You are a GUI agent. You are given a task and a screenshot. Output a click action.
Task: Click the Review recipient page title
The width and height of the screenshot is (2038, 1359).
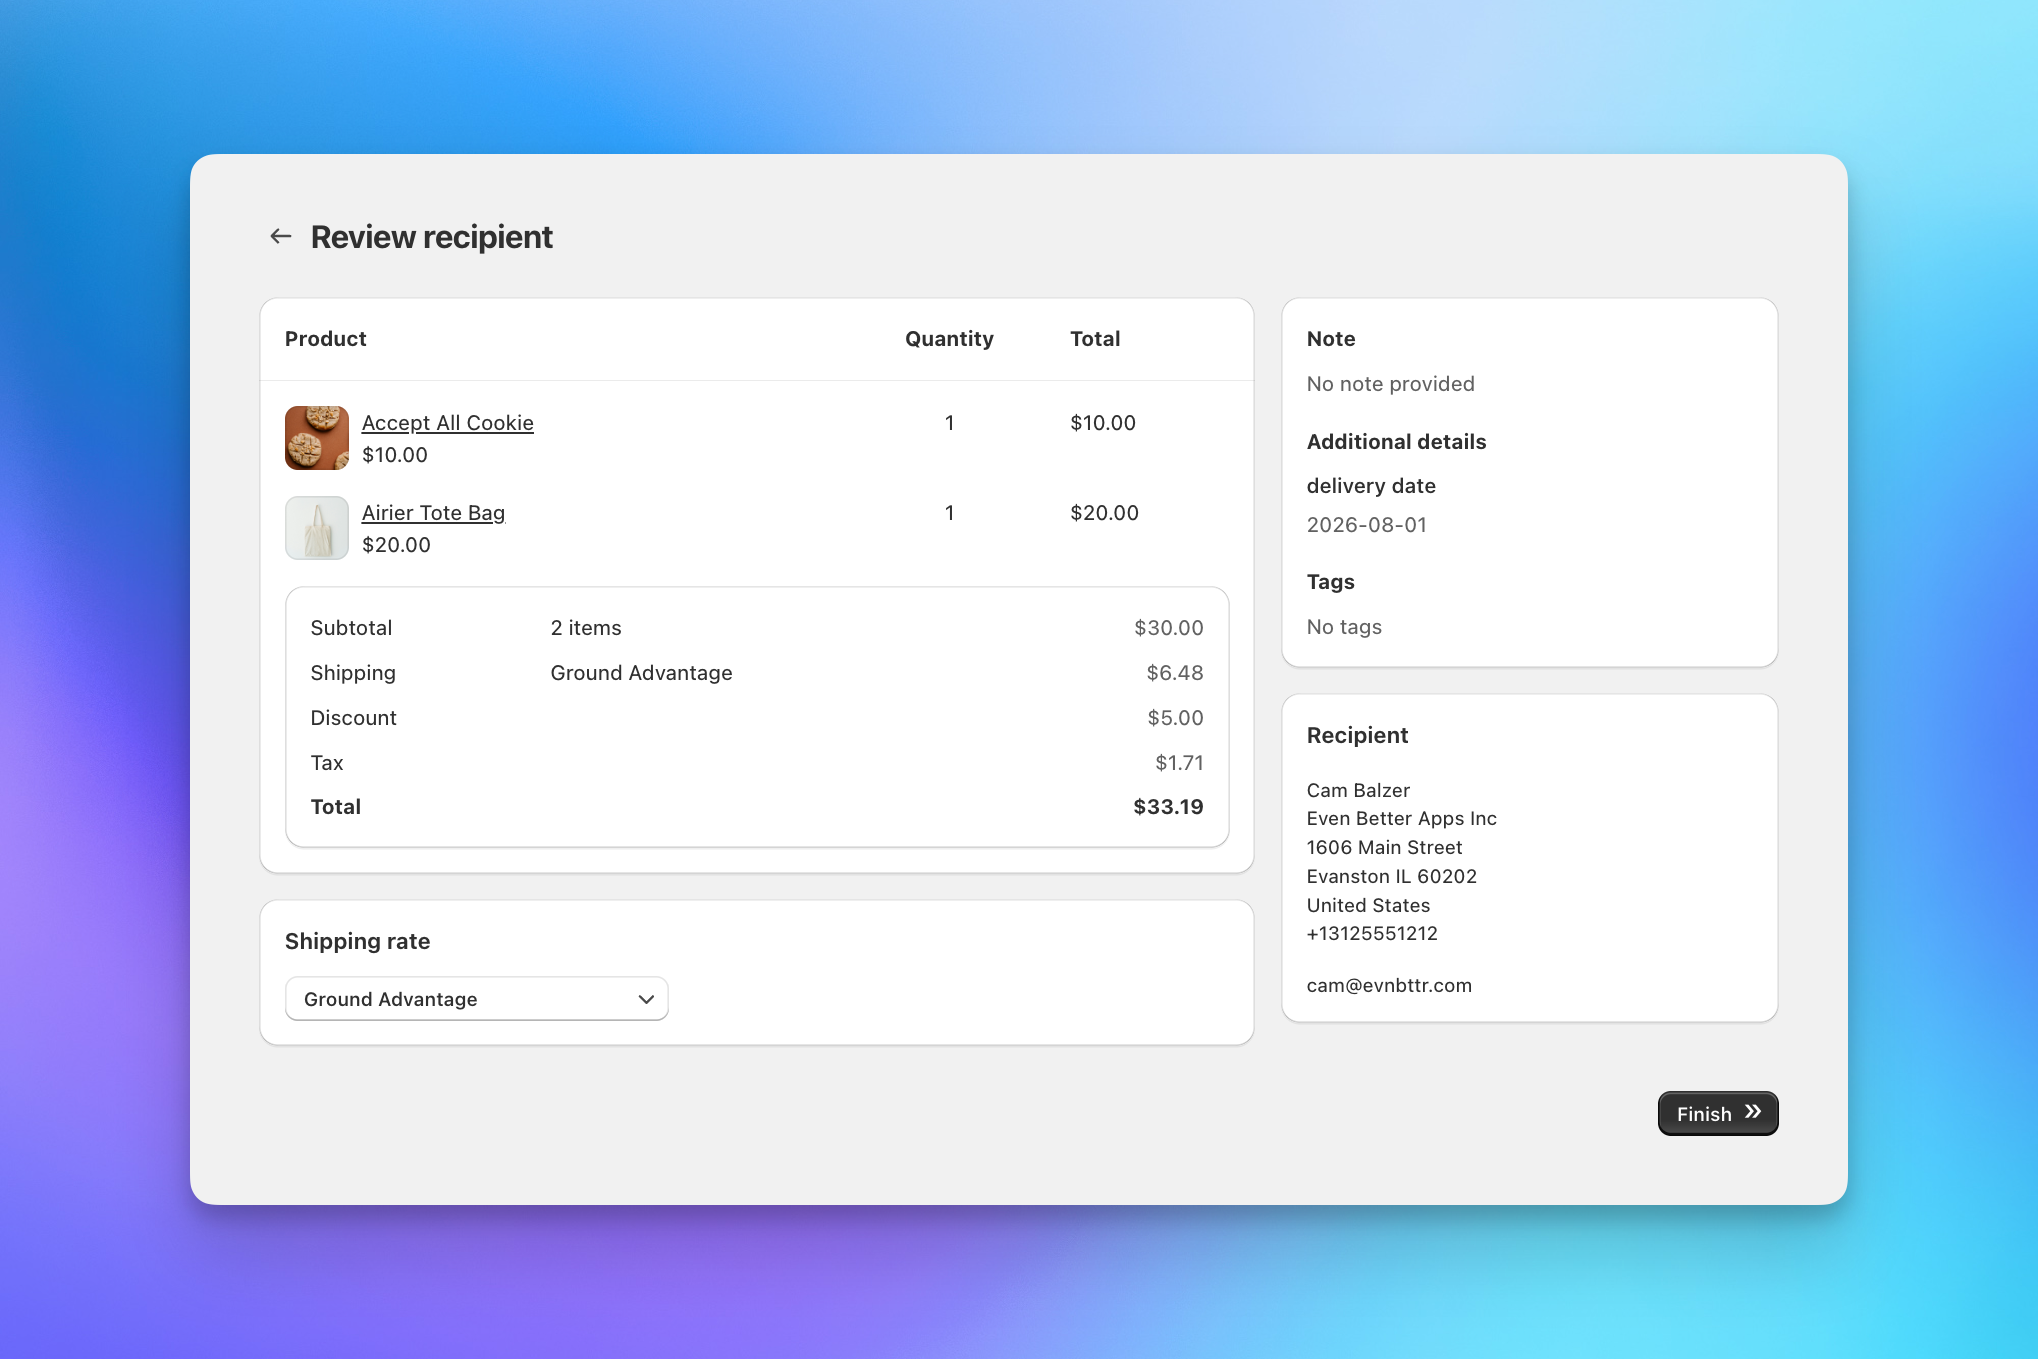(431, 237)
